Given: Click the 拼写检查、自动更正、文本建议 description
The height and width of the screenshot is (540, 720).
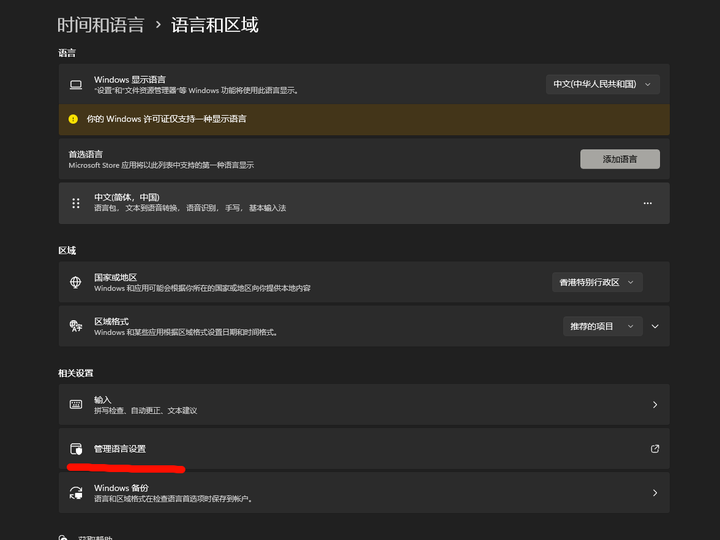Looking at the screenshot, I should [x=146, y=411].
